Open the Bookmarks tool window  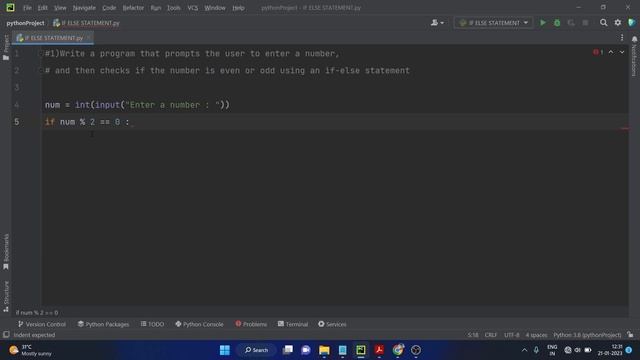coord(6,251)
